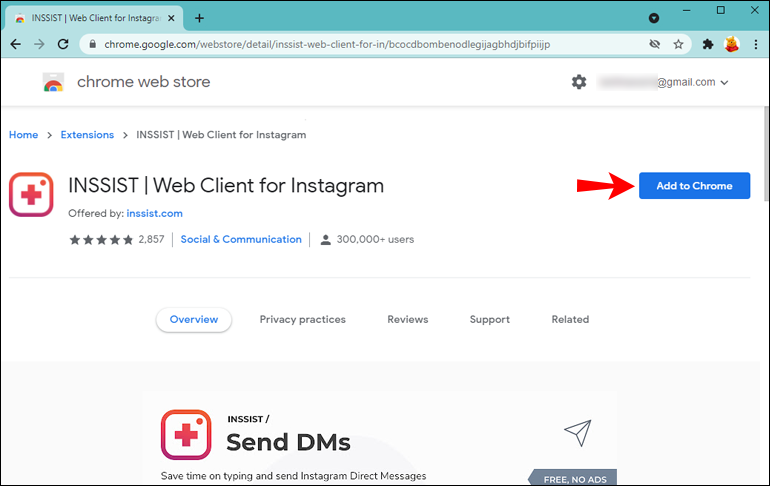Click the crossed-out eye icon in the address bar

[x=655, y=44]
